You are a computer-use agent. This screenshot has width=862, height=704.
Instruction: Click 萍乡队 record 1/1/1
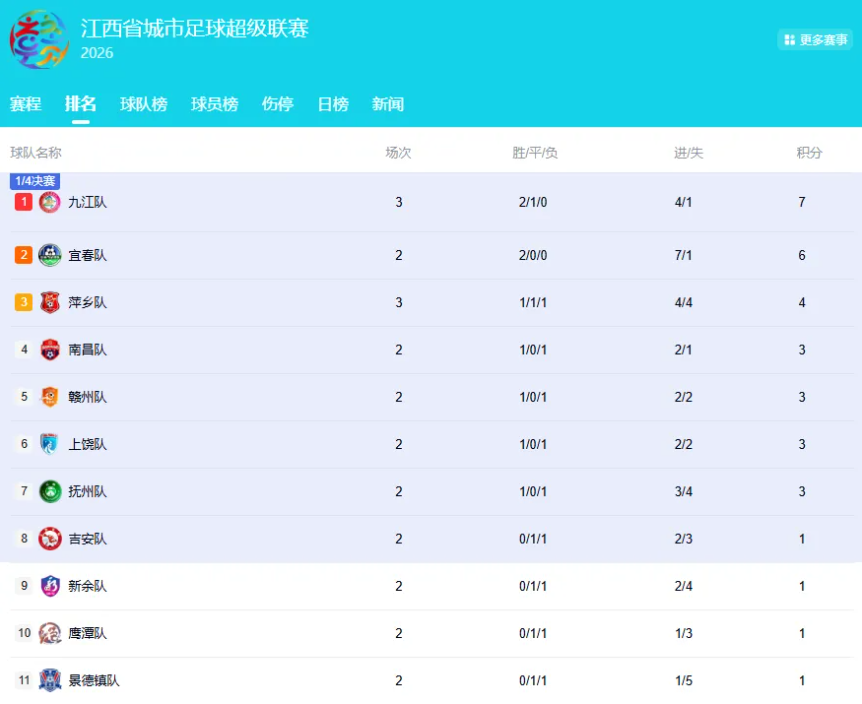click(533, 302)
